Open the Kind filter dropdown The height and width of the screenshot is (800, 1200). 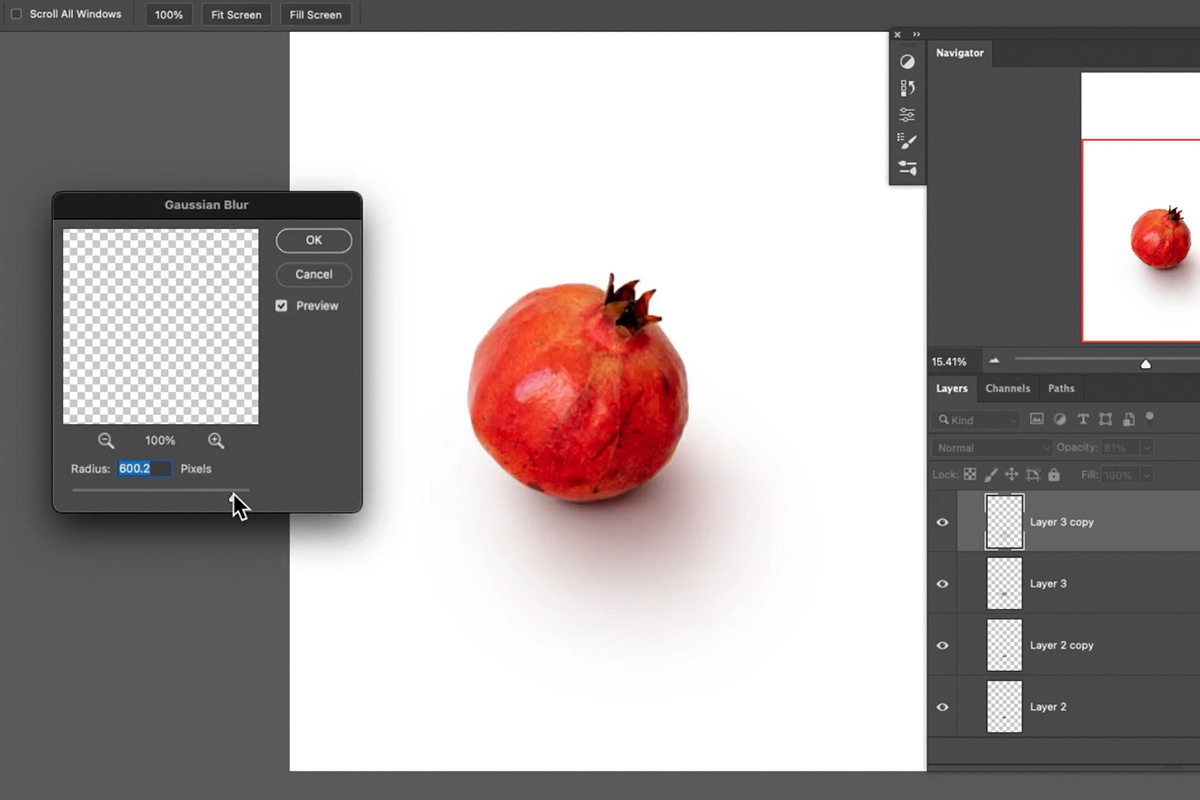[x=975, y=419]
